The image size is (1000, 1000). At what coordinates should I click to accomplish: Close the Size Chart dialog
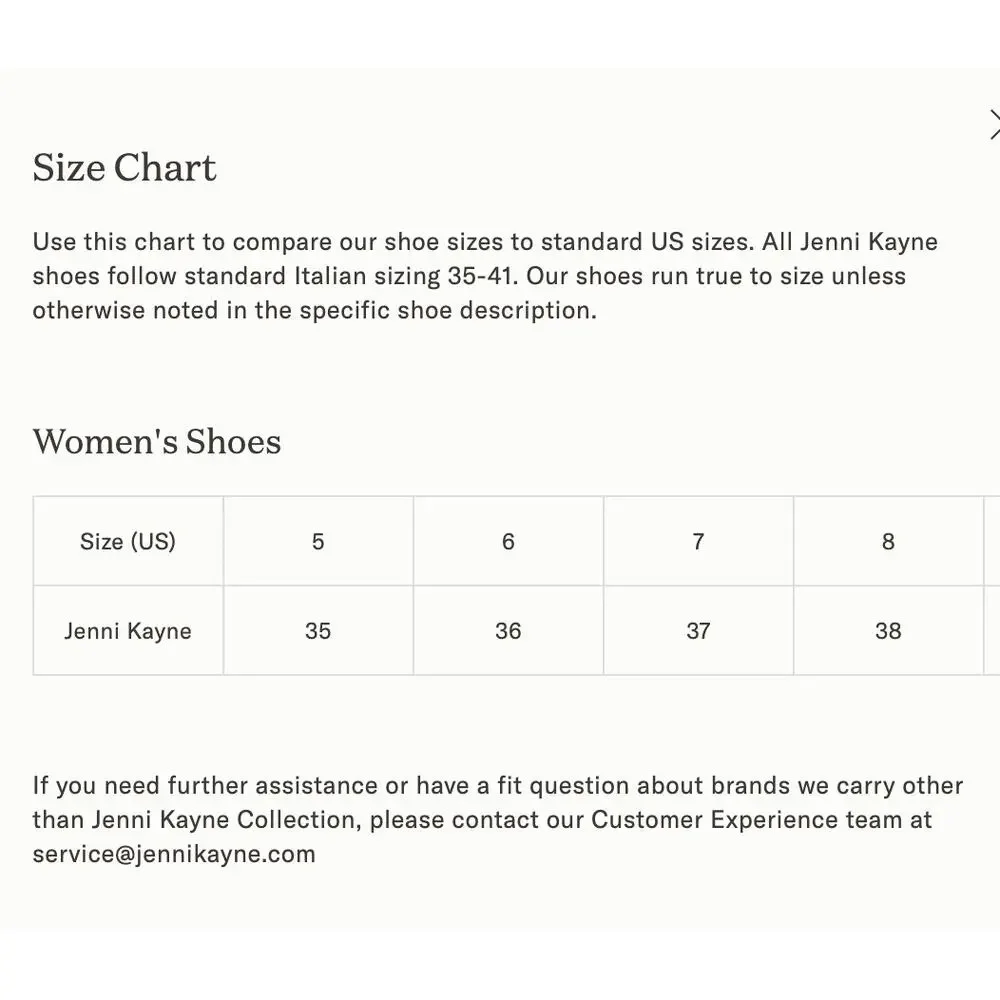coord(994,124)
